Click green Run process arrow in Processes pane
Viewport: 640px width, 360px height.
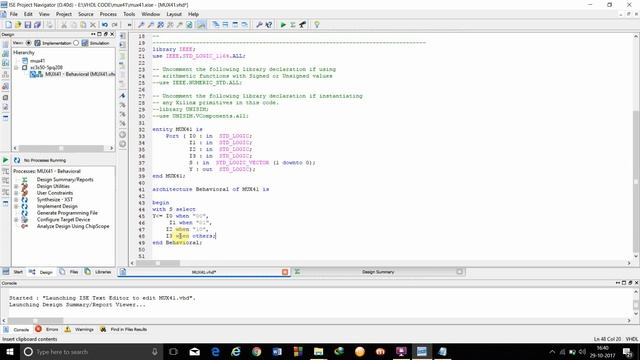click(5, 160)
